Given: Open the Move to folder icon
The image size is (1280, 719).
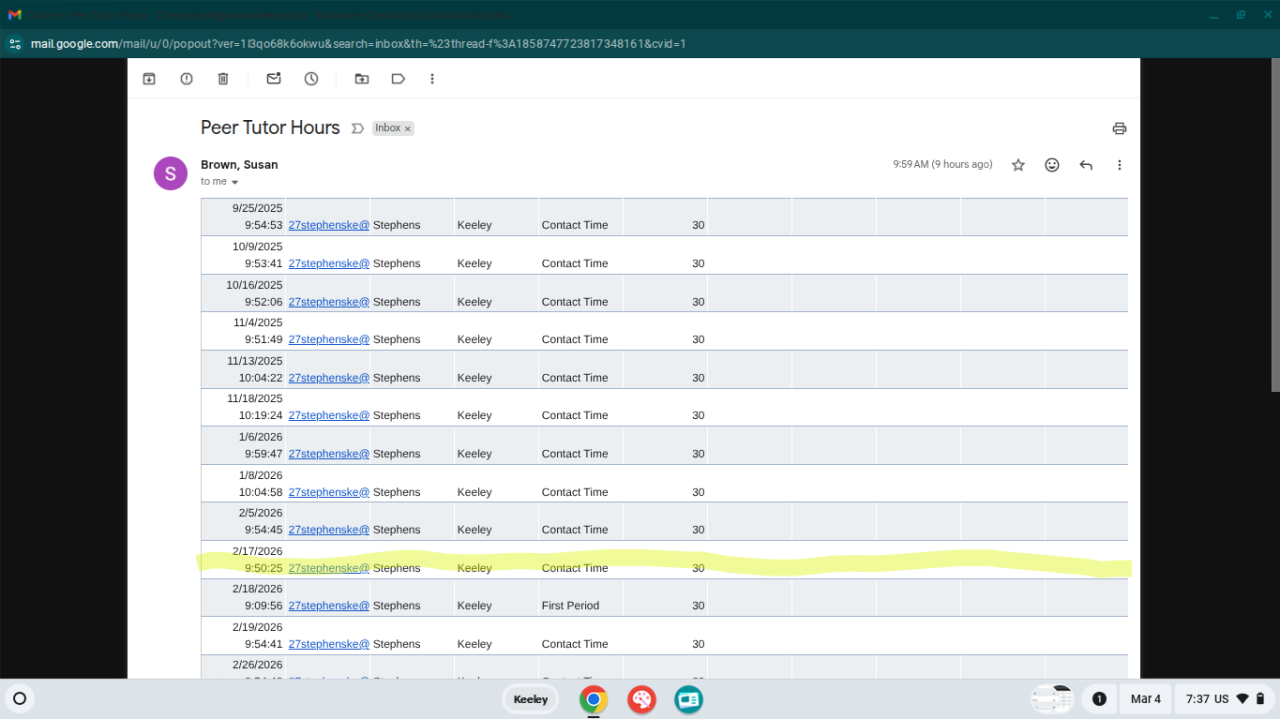Looking at the screenshot, I should click(361, 79).
